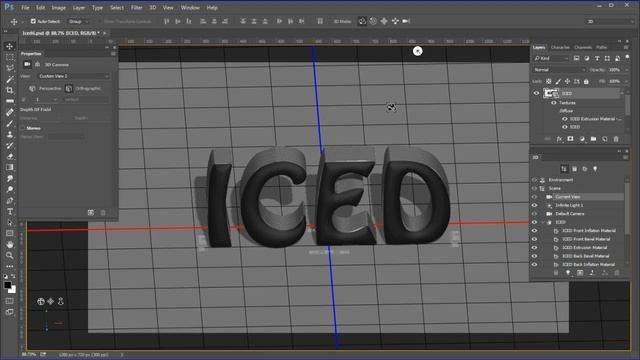Filter 3D panel by Materials
Screen dimensions: 640x360
(x=585, y=169)
